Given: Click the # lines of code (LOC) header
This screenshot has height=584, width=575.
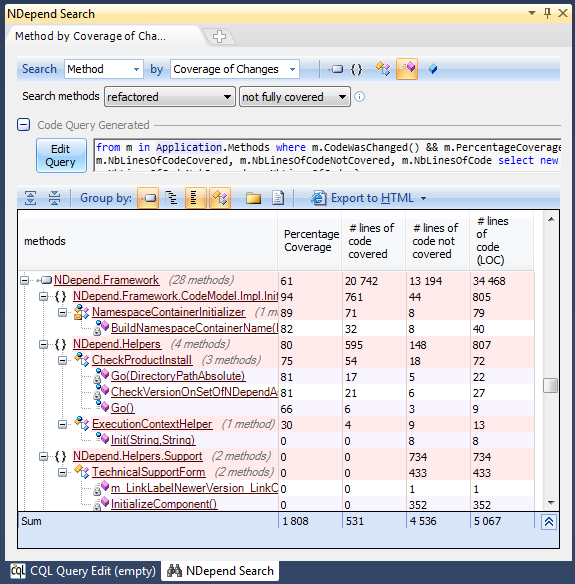Looking at the screenshot, I should pyautogui.click(x=502, y=241).
